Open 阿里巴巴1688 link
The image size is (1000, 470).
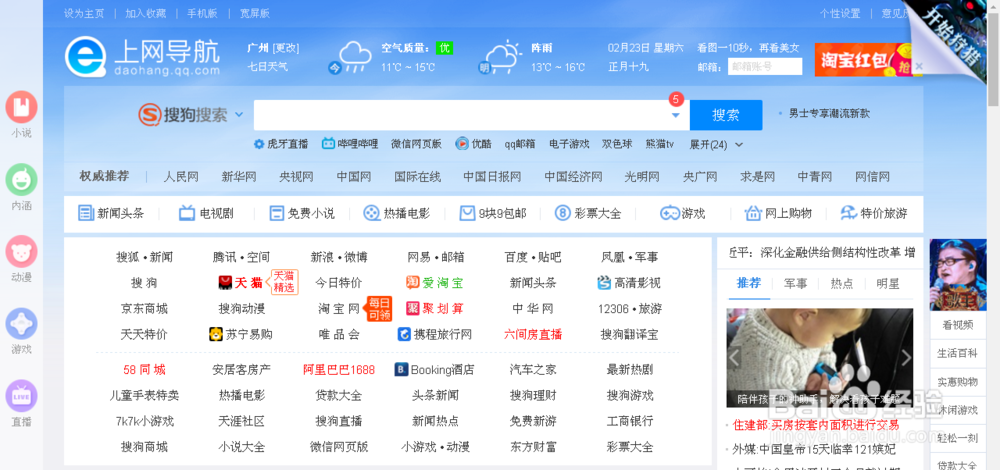[339, 369]
